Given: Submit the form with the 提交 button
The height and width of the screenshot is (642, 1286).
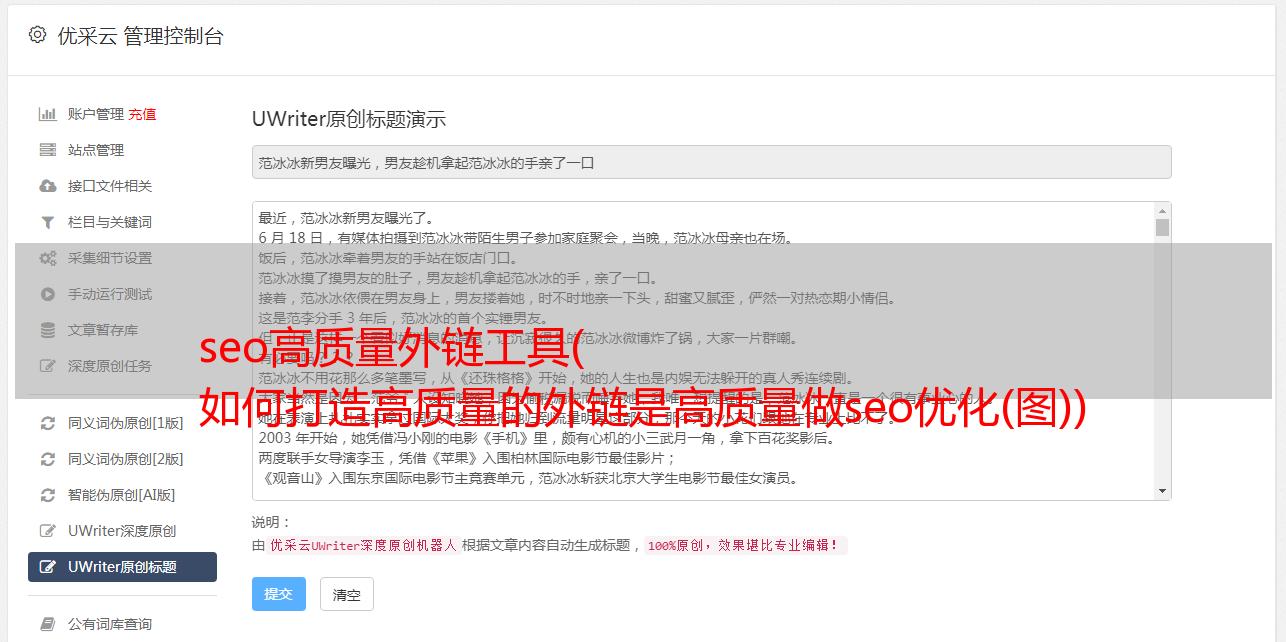Looking at the screenshot, I should [278, 594].
